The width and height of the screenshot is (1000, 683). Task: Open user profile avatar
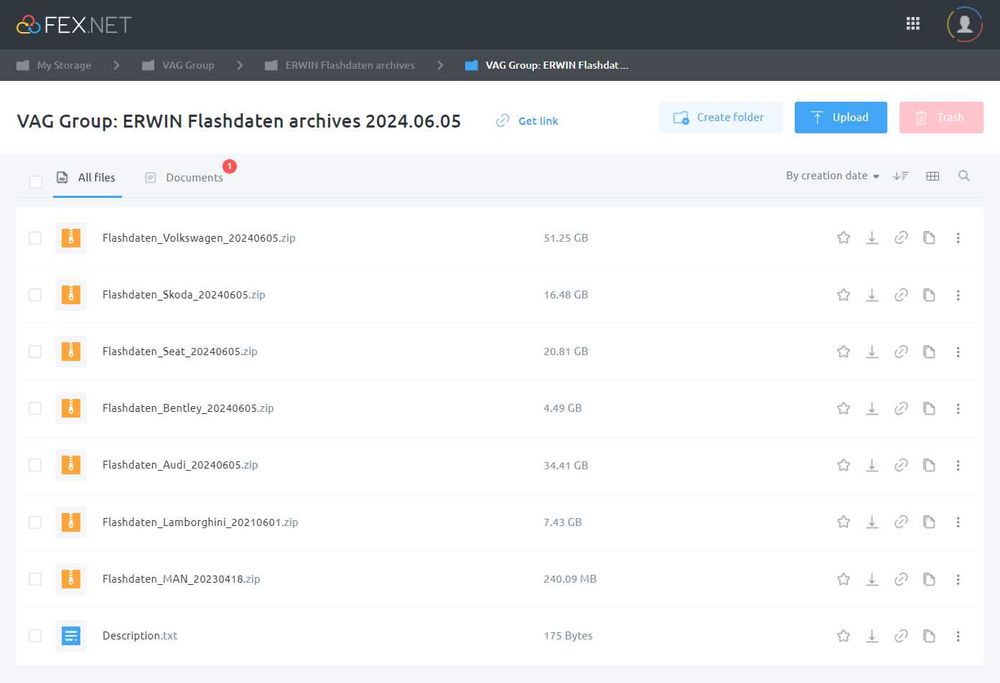pos(964,24)
